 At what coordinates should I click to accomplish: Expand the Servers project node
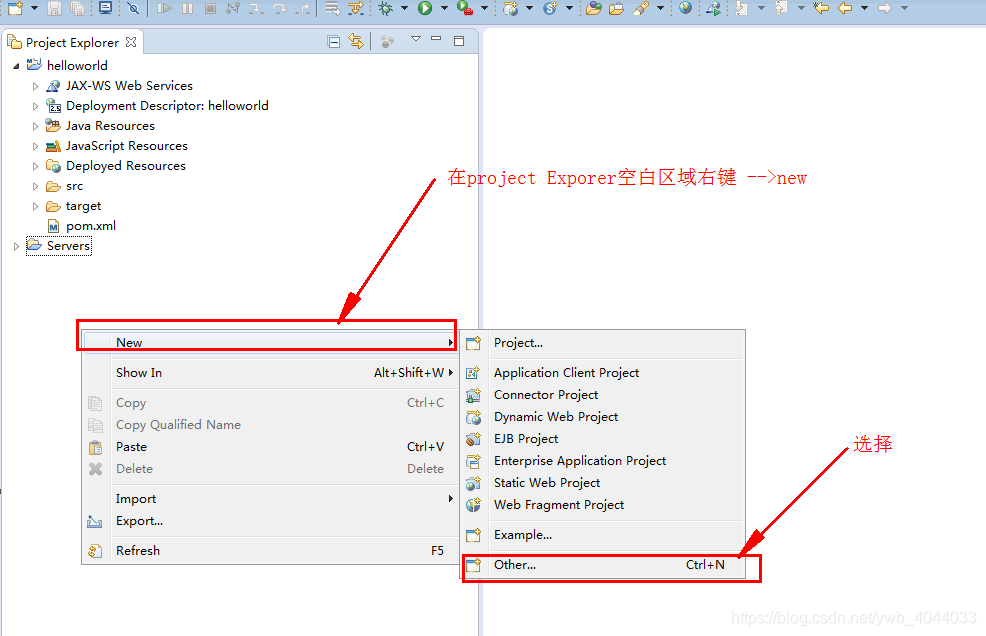[16, 246]
